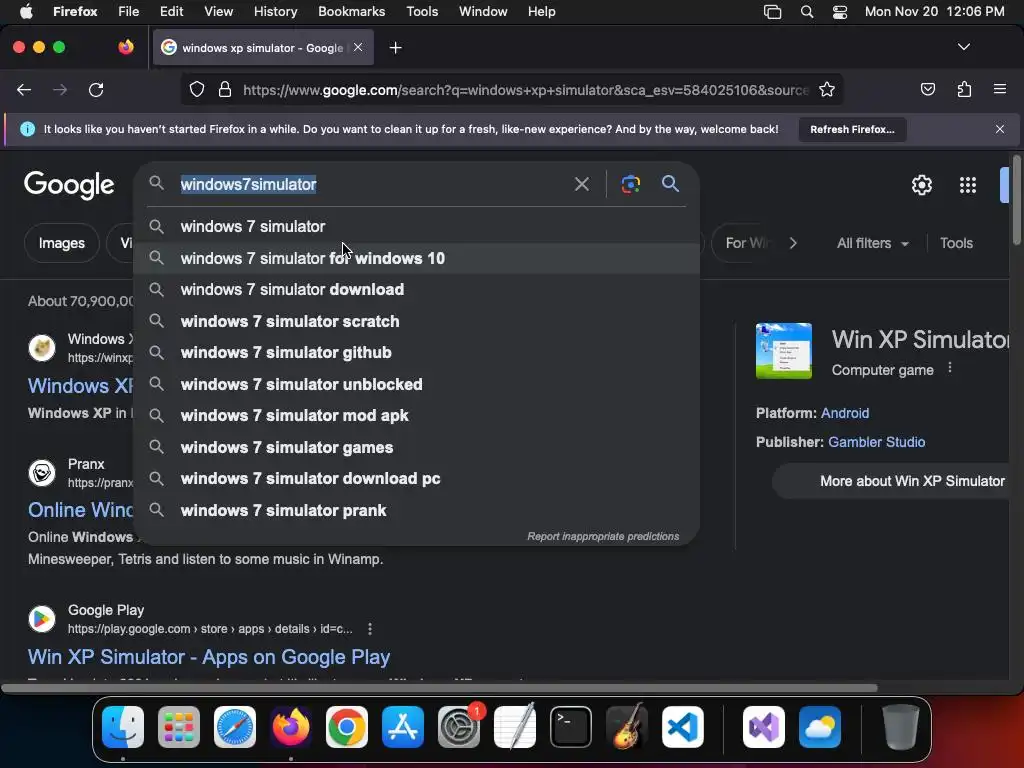The image size is (1024, 768).
Task: Open a new tab with the plus icon
Action: [395, 48]
